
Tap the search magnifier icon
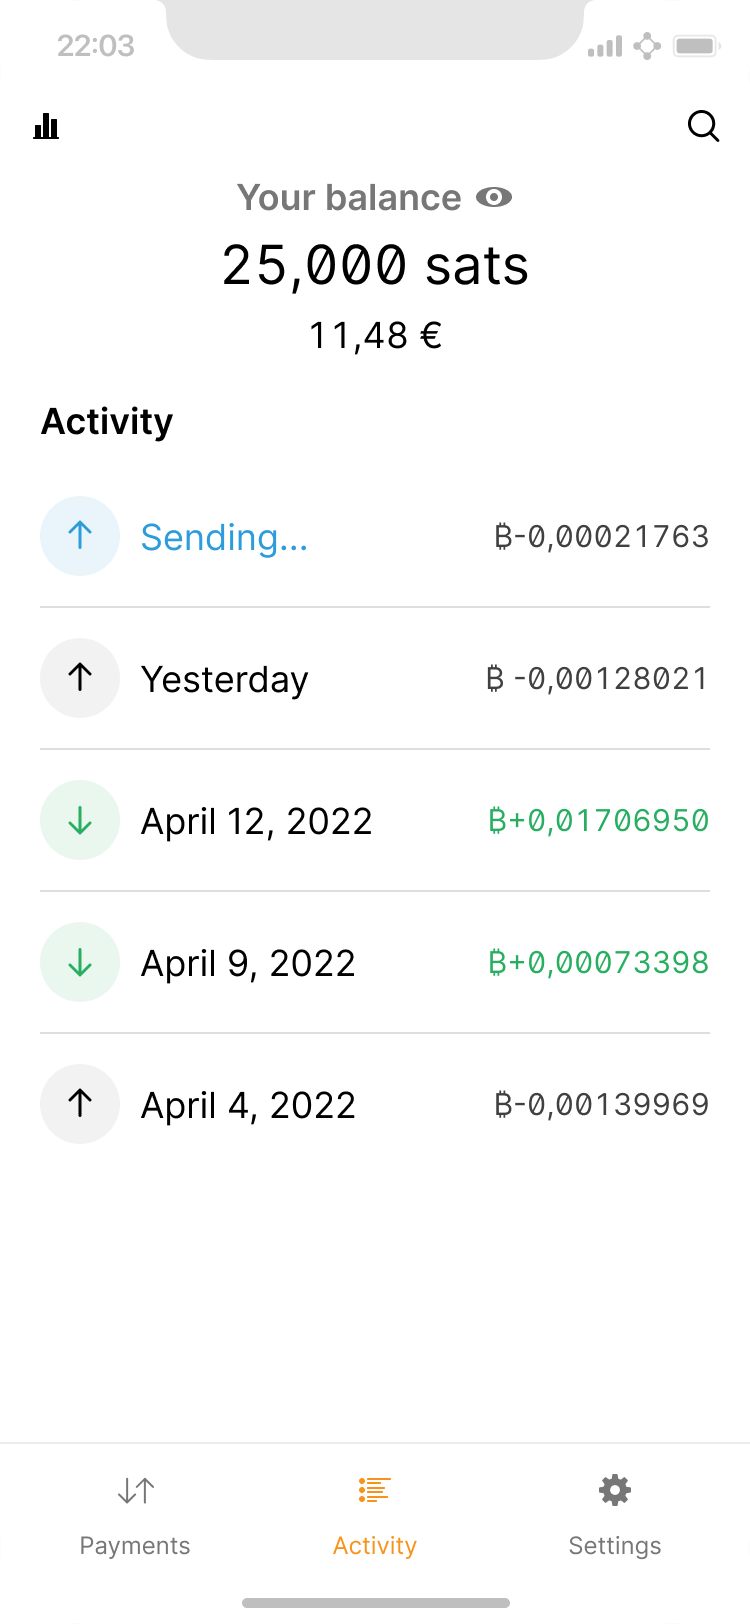tap(703, 126)
